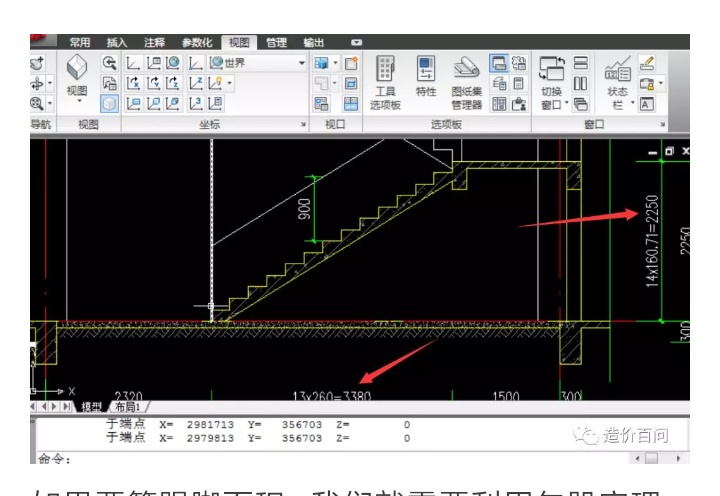Select the 布局1 layout tab
The height and width of the screenshot is (496, 720).
click(126, 407)
